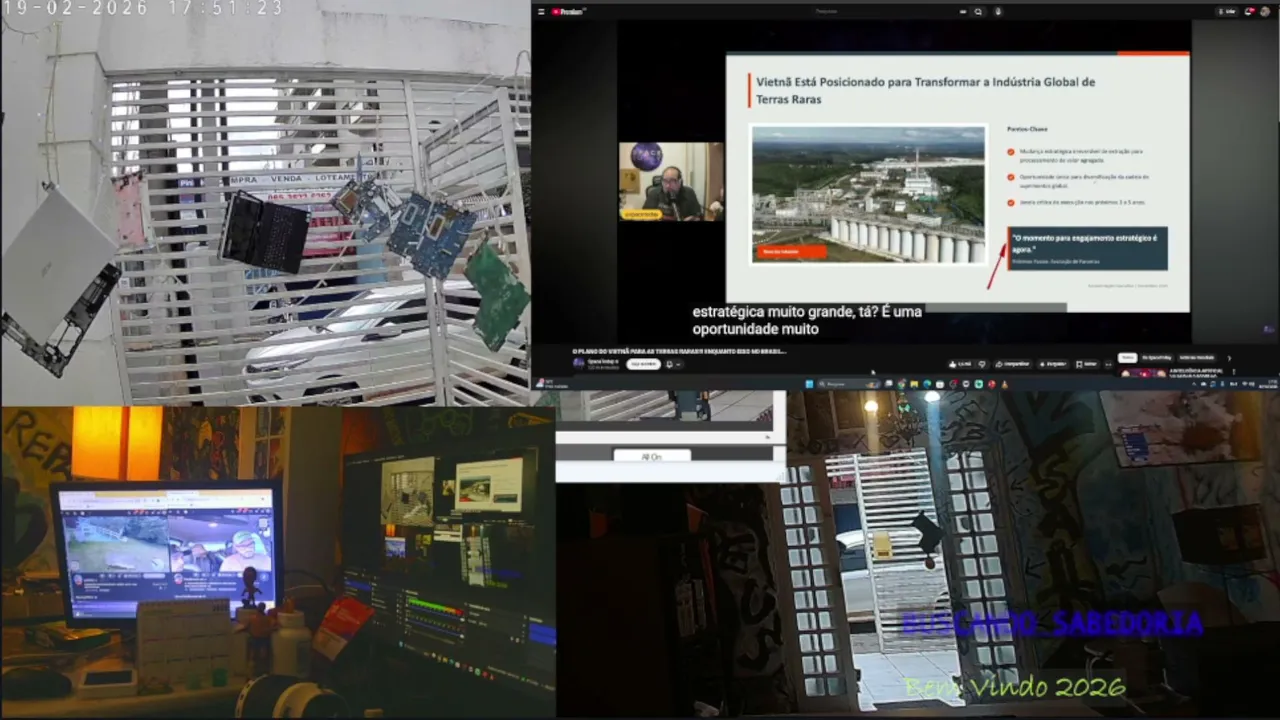Open Space Today channel avatar
This screenshot has height=720, width=1280.
click(x=578, y=363)
